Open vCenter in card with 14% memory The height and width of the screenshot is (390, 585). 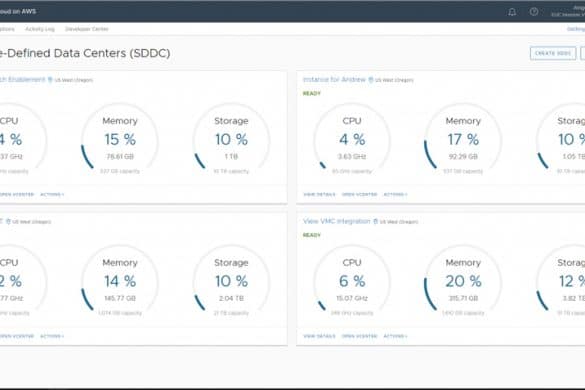tap(17, 336)
